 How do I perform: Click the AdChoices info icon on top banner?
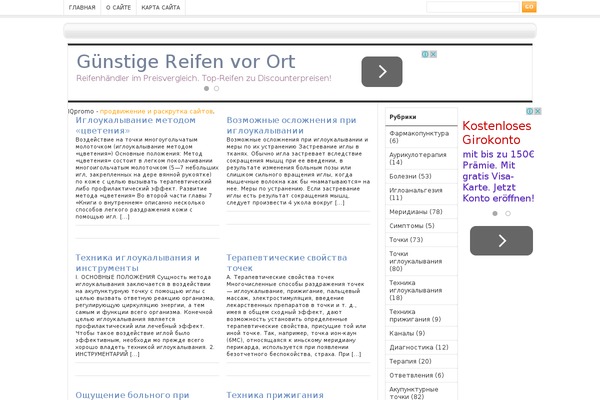pos(425,54)
